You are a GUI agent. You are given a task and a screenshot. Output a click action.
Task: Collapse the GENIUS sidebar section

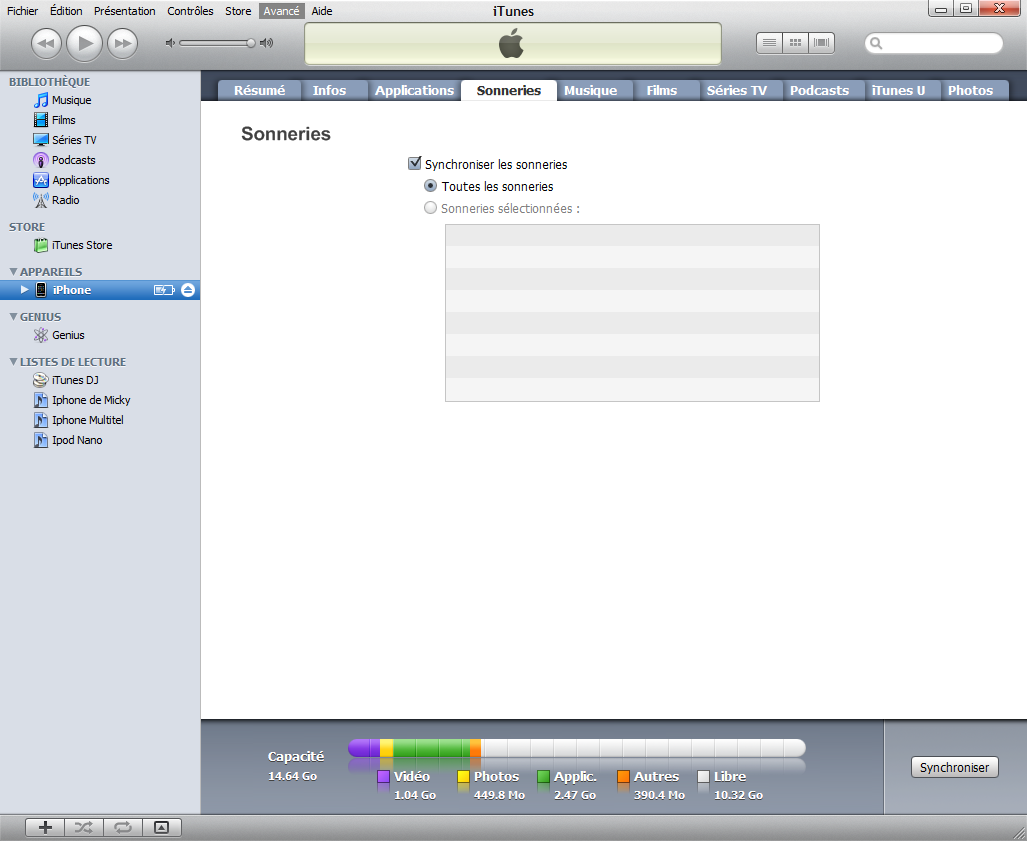(x=13, y=316)
